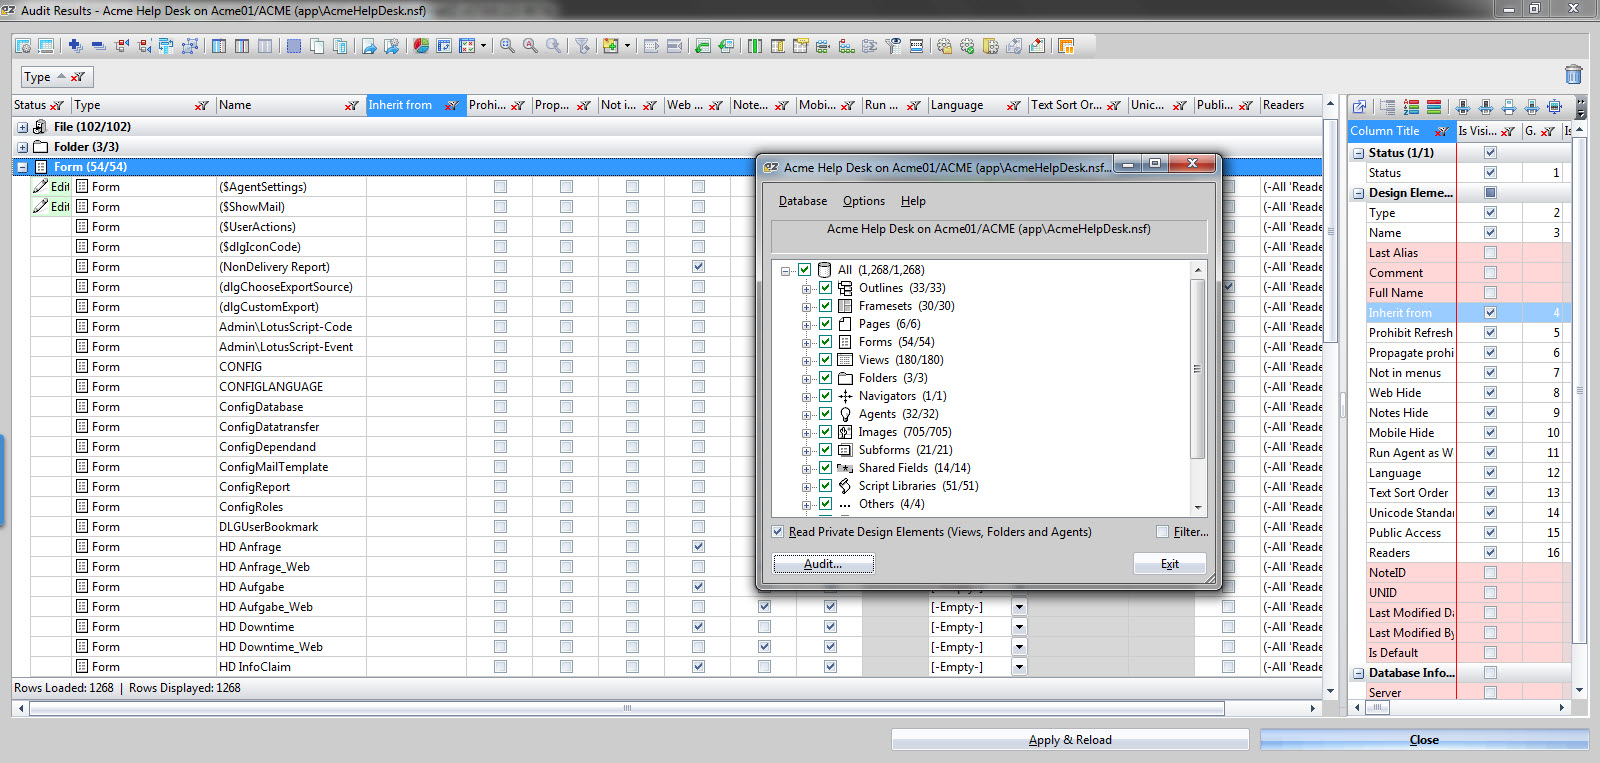The width and height of the screenshot is (1600, 763).
Task: Click Apply & Reload
Action: click(1070, 740)
